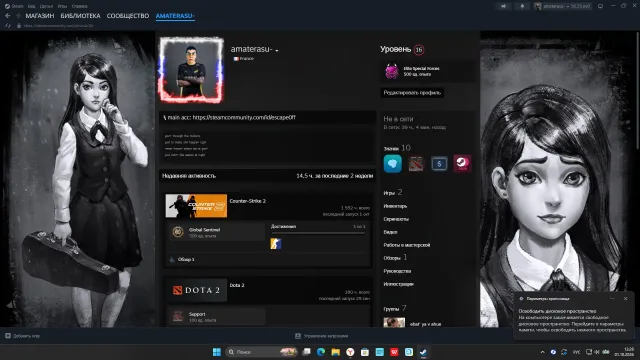The height and width of the screenshot is (360, 640).
Task: Click the Elite Special Forces featured badge icon
Action: (392, 71)
